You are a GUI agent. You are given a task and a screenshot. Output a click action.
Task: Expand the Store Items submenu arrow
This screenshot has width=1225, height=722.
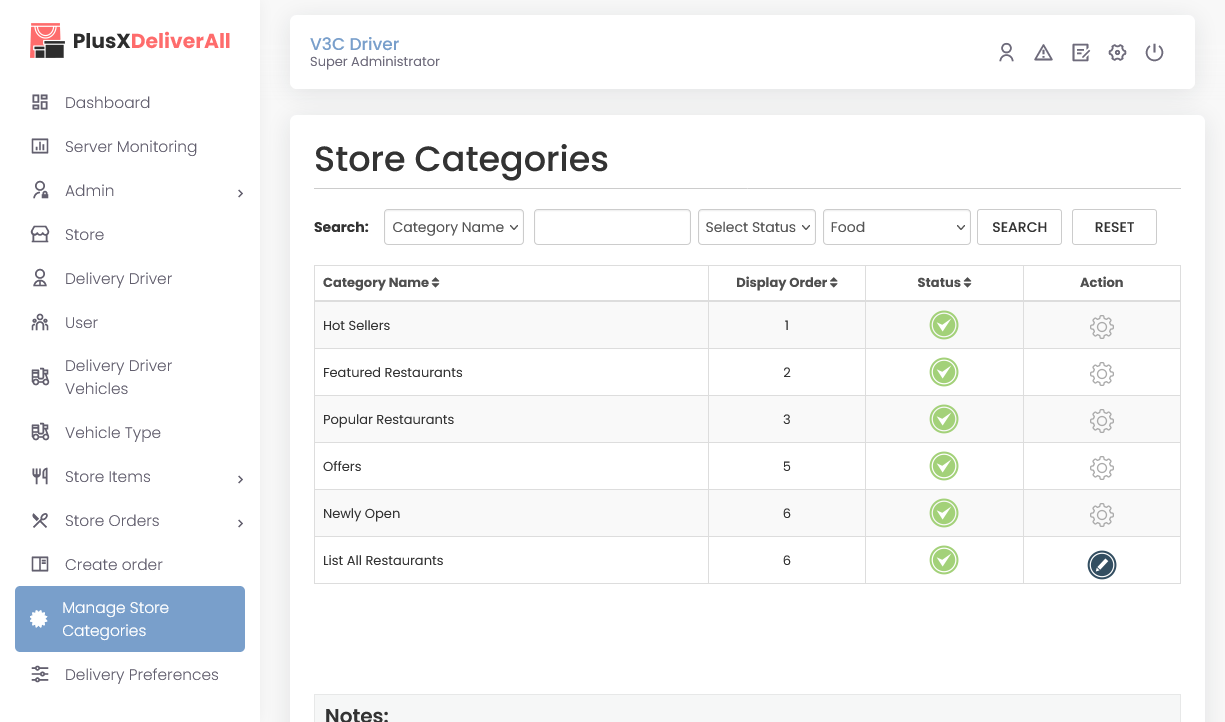coord(240,479)
